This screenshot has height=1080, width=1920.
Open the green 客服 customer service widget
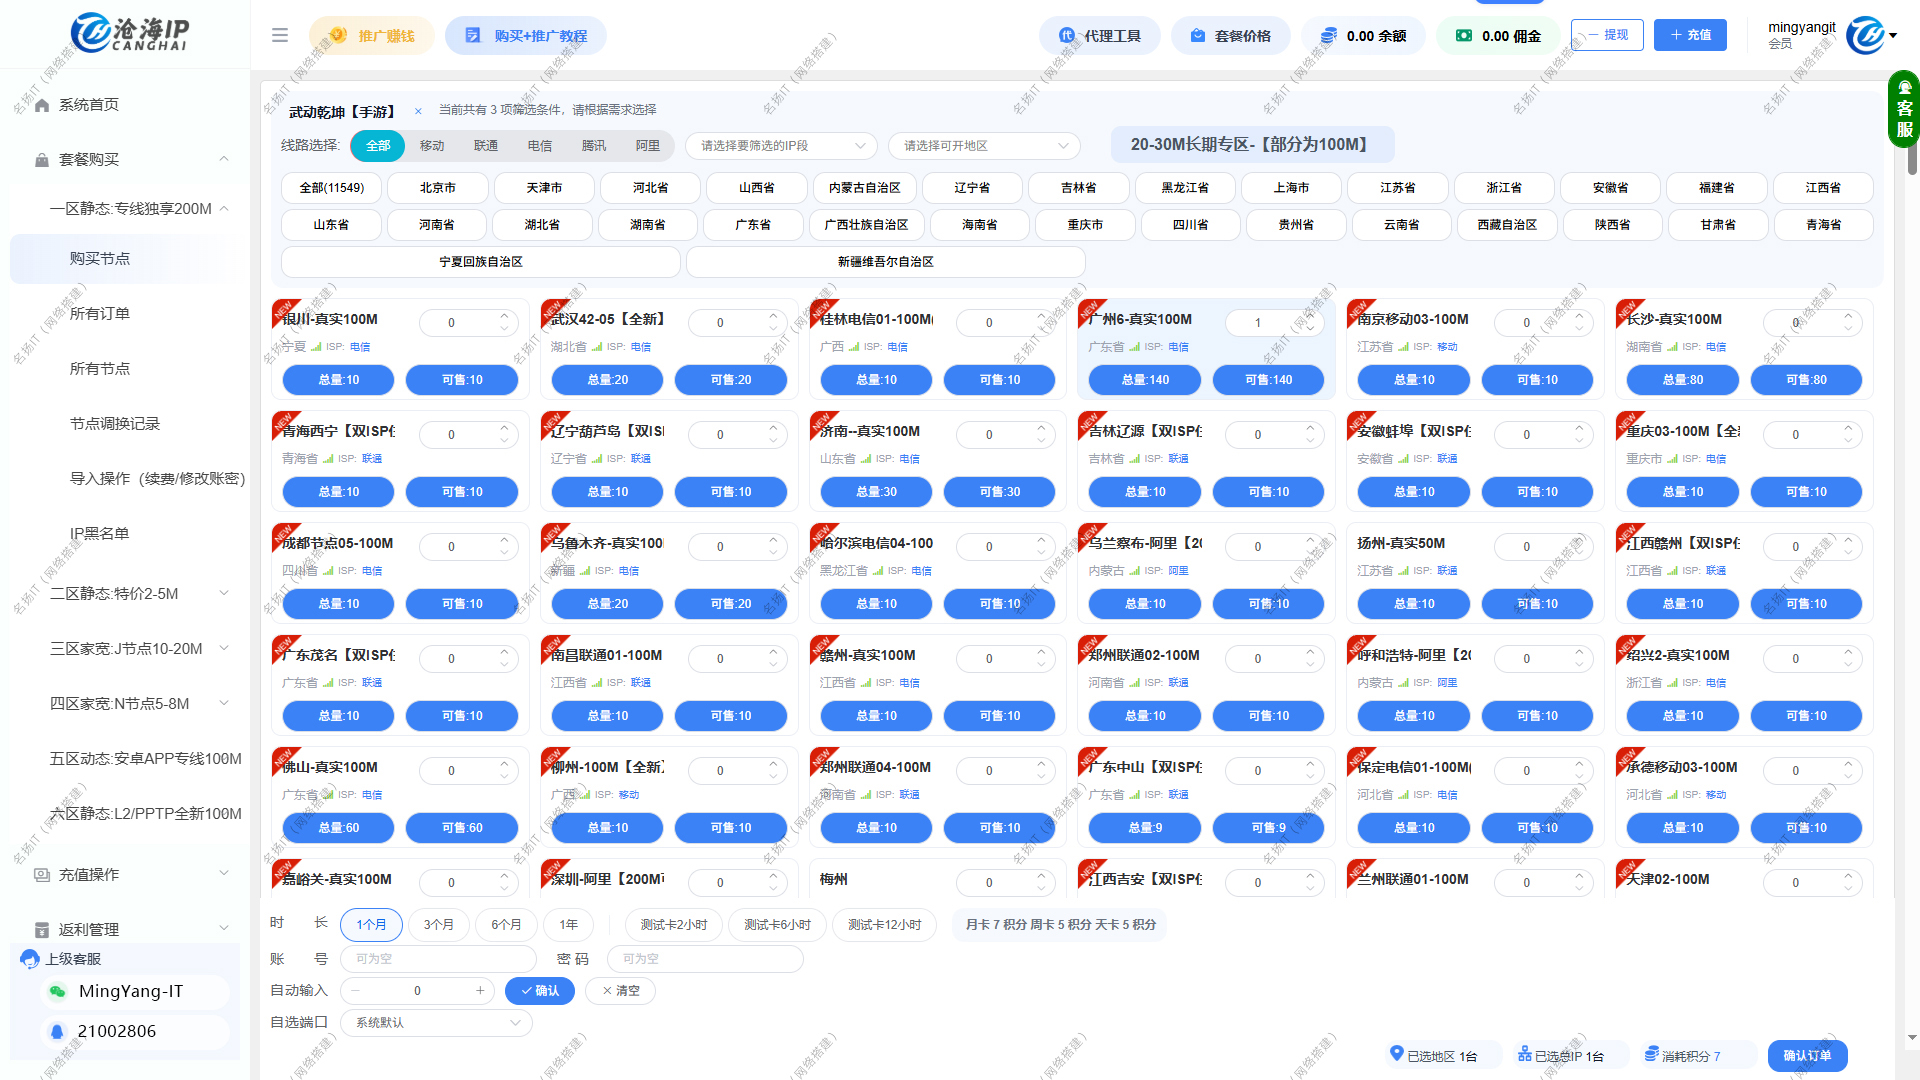pyautogui.click(x=1904, y=108)
